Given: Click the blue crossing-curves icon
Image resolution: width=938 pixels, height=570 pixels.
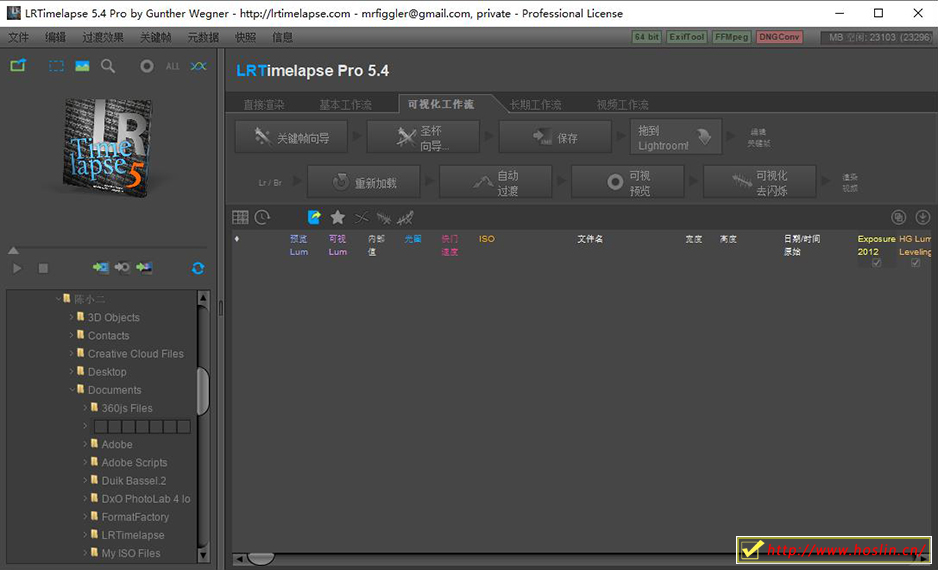Looking at the screenshot, I should point(198,66).
